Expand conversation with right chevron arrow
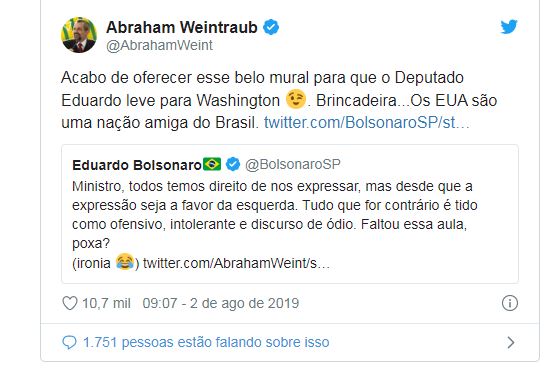Viewport: 551px width, 378px height. 511,342
